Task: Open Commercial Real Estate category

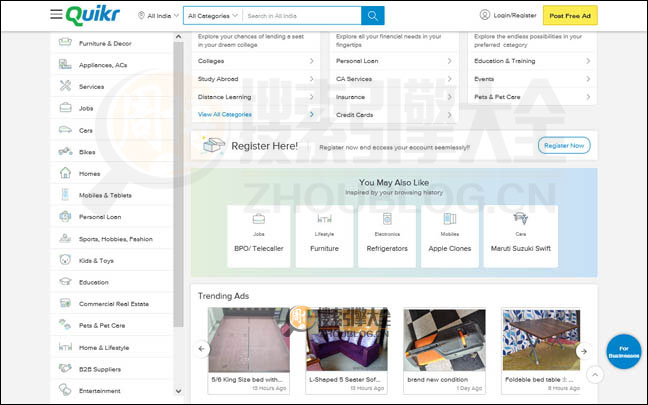Action: [x=112, y=304]
